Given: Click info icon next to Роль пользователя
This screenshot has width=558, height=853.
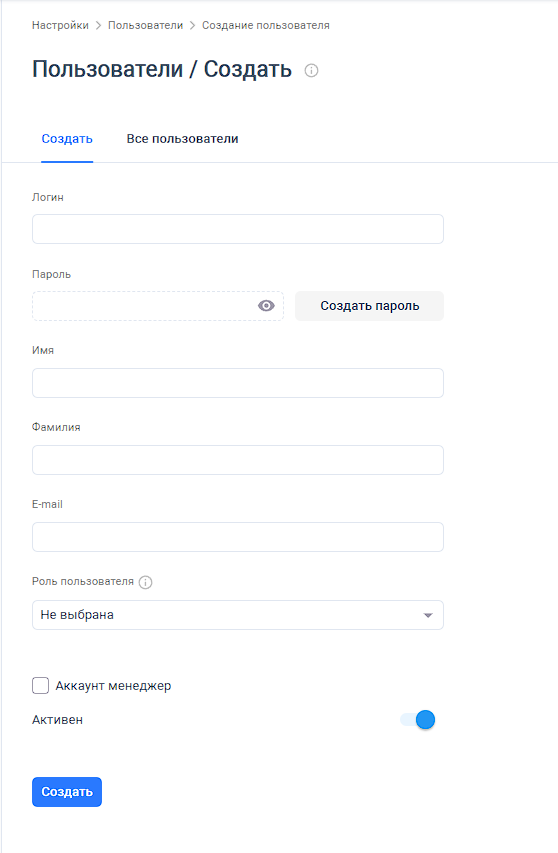Looking at the screenshot, I should click(145, 582).
